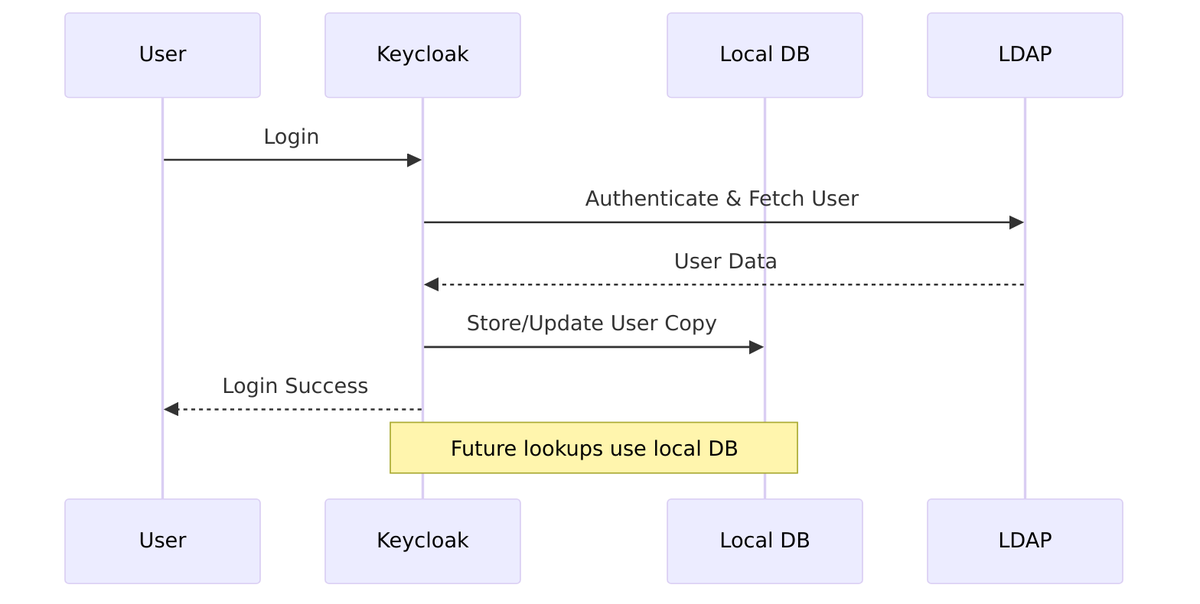This screenshot has width=1200, height=604.
Task: Click the Login message label
Action: click(291, 137)
